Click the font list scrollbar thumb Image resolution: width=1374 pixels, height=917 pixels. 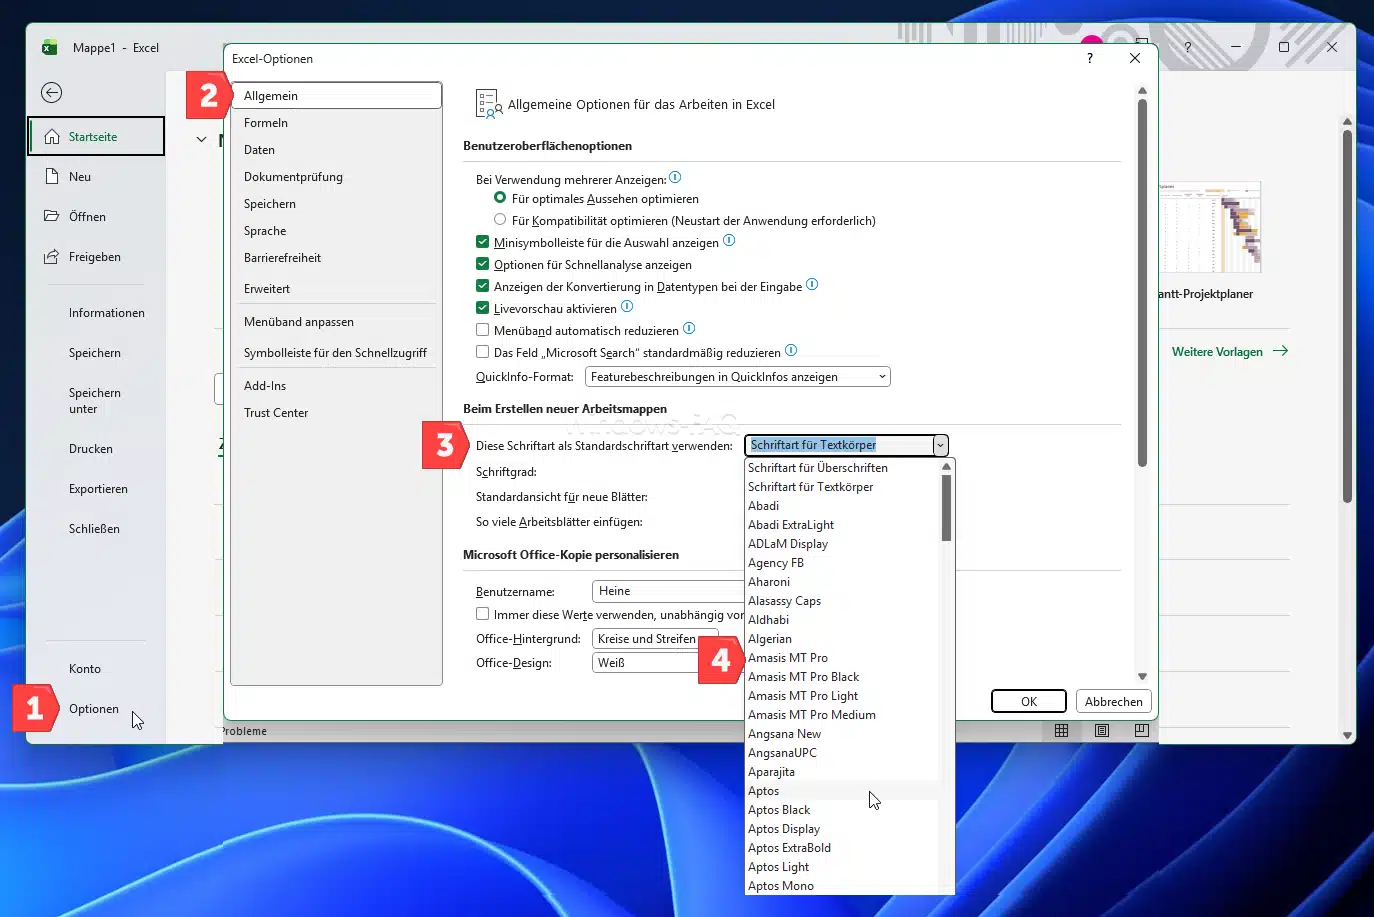coord(946,507)
